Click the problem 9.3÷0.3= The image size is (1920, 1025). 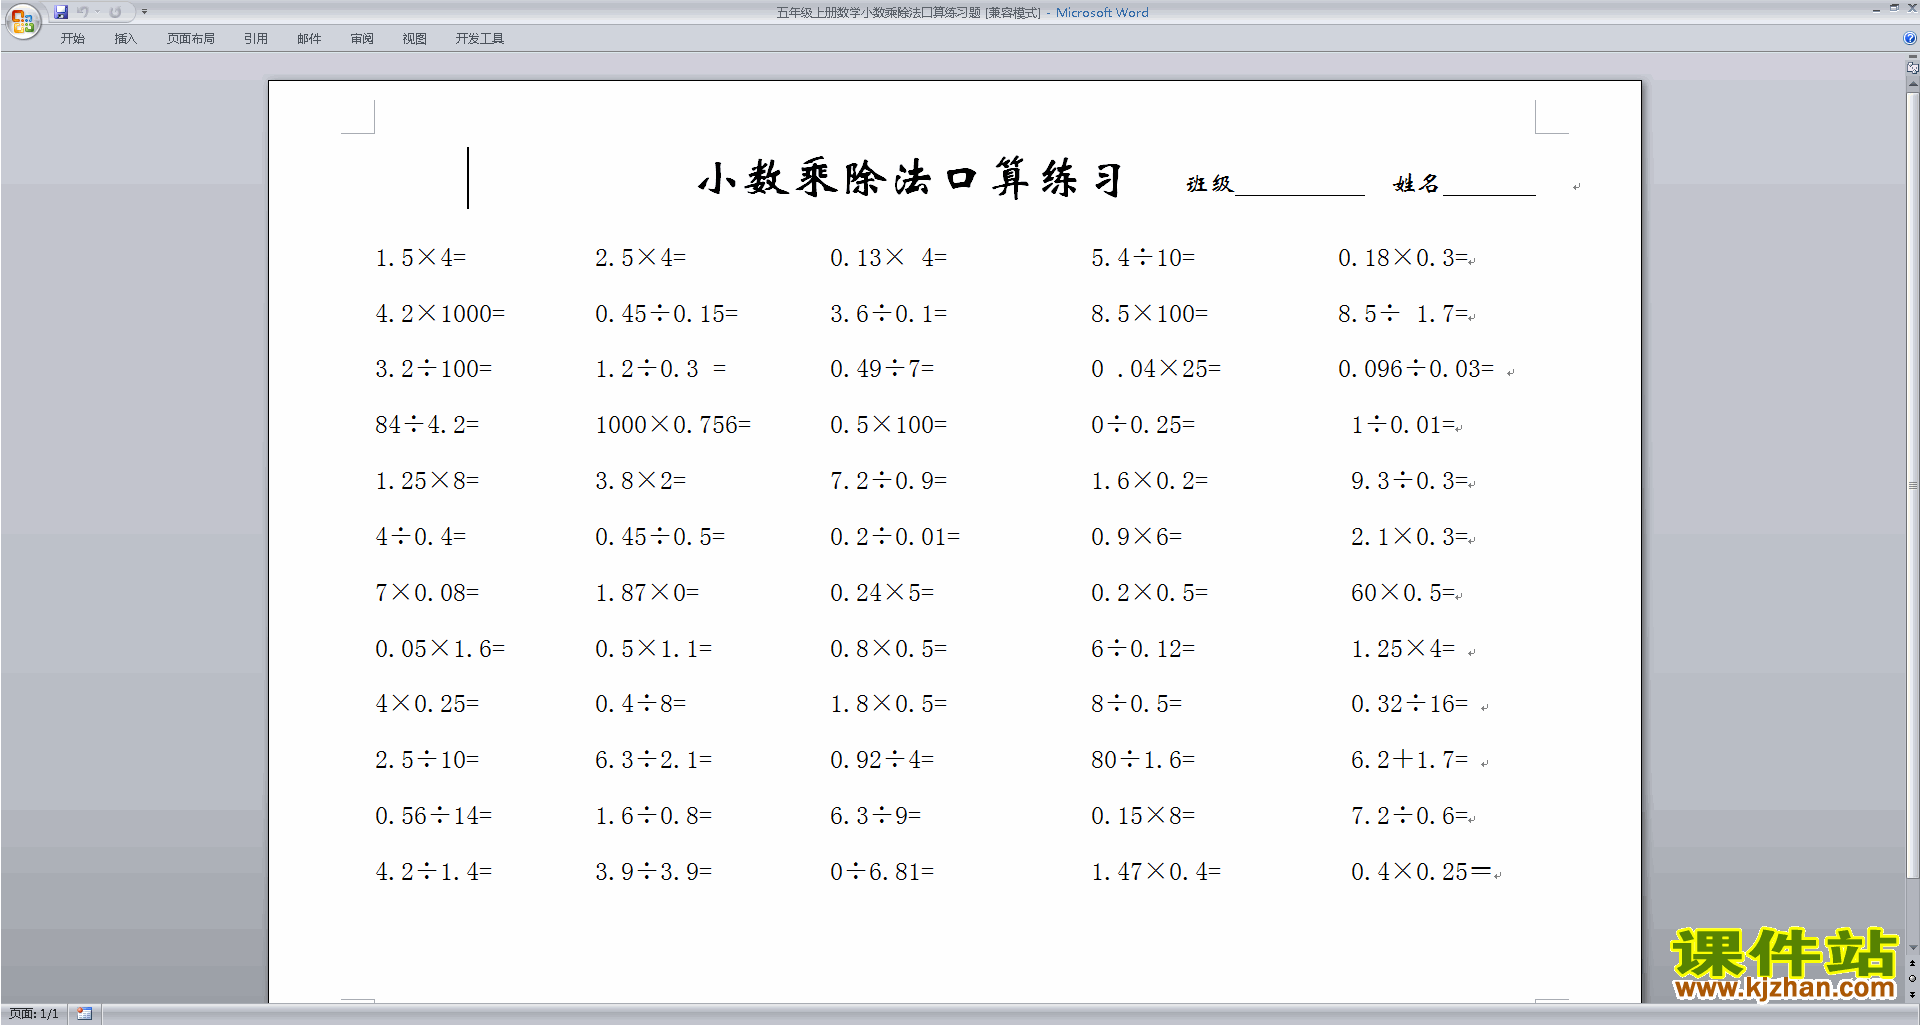pos(1409,481)
